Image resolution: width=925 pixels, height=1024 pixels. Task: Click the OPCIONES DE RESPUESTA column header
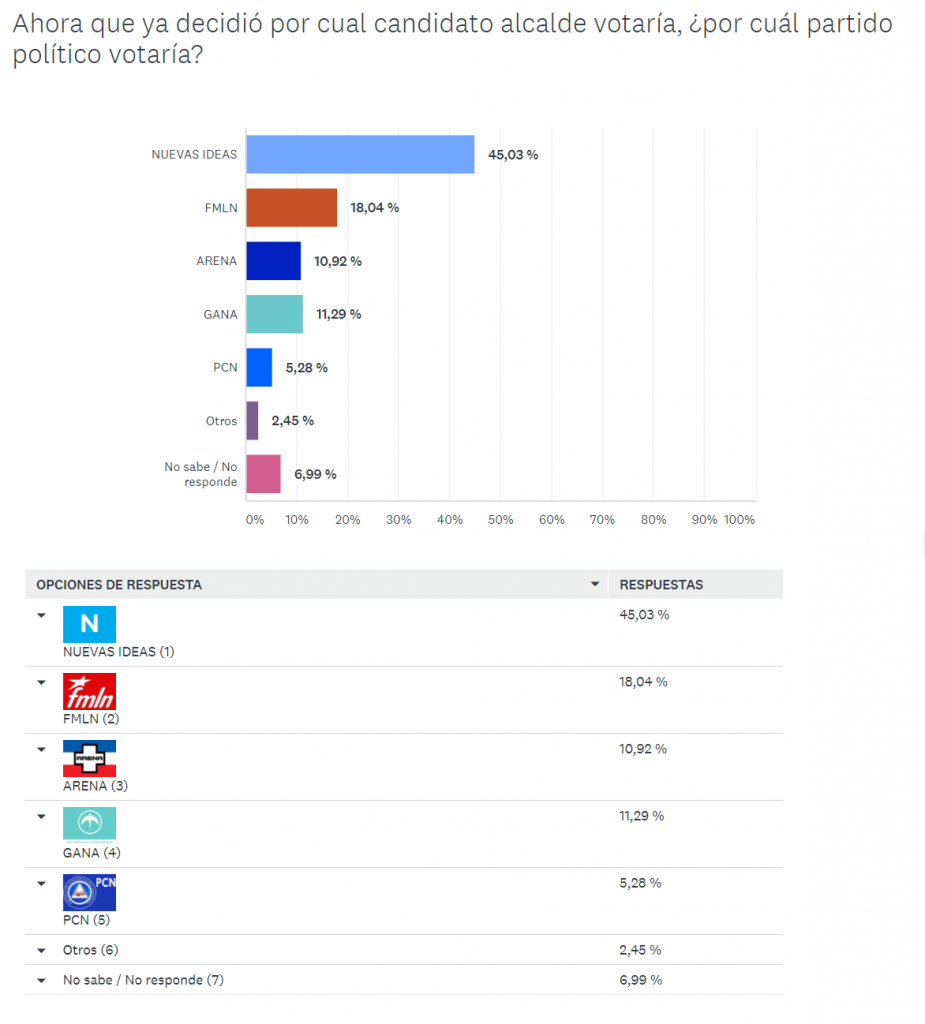pos(119,584)
